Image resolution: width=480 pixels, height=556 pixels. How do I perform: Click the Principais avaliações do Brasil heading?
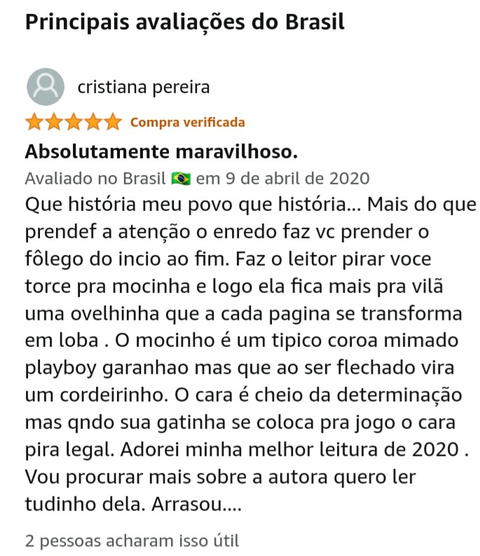[185, 22]
